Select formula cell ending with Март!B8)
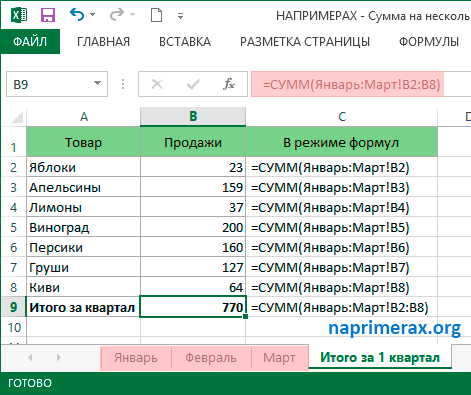The height and width of the screenshot is (395, 471). [342, 287]
